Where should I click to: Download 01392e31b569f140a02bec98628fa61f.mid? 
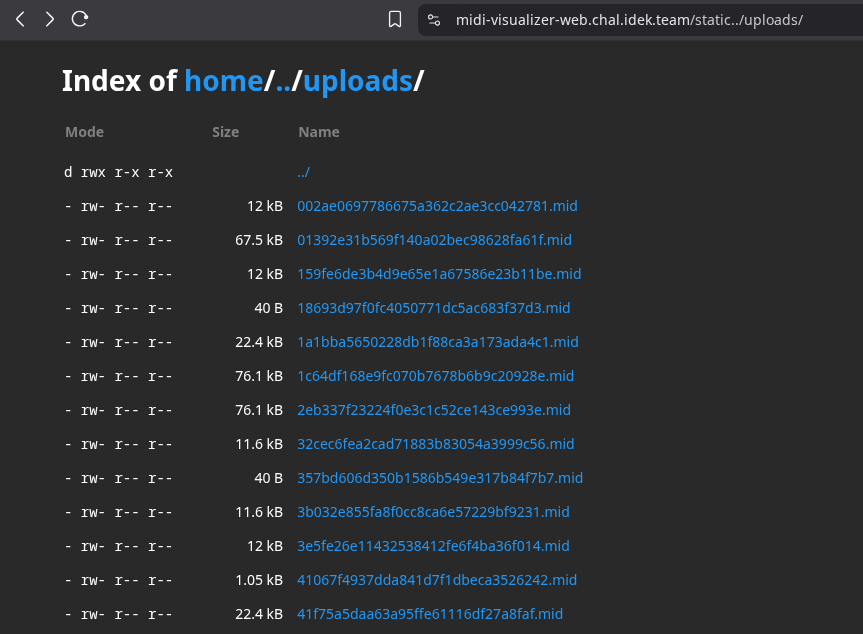click(433, 240)
